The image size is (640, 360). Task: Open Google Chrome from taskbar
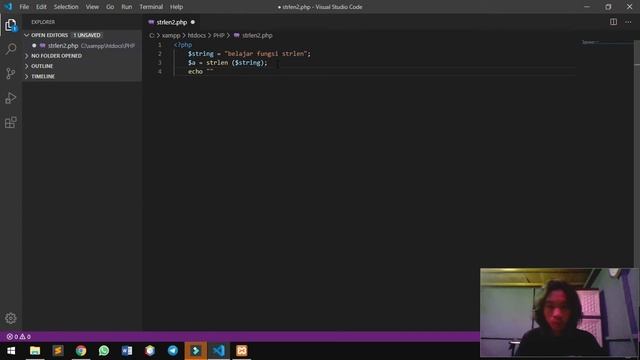tap(81, 351)
